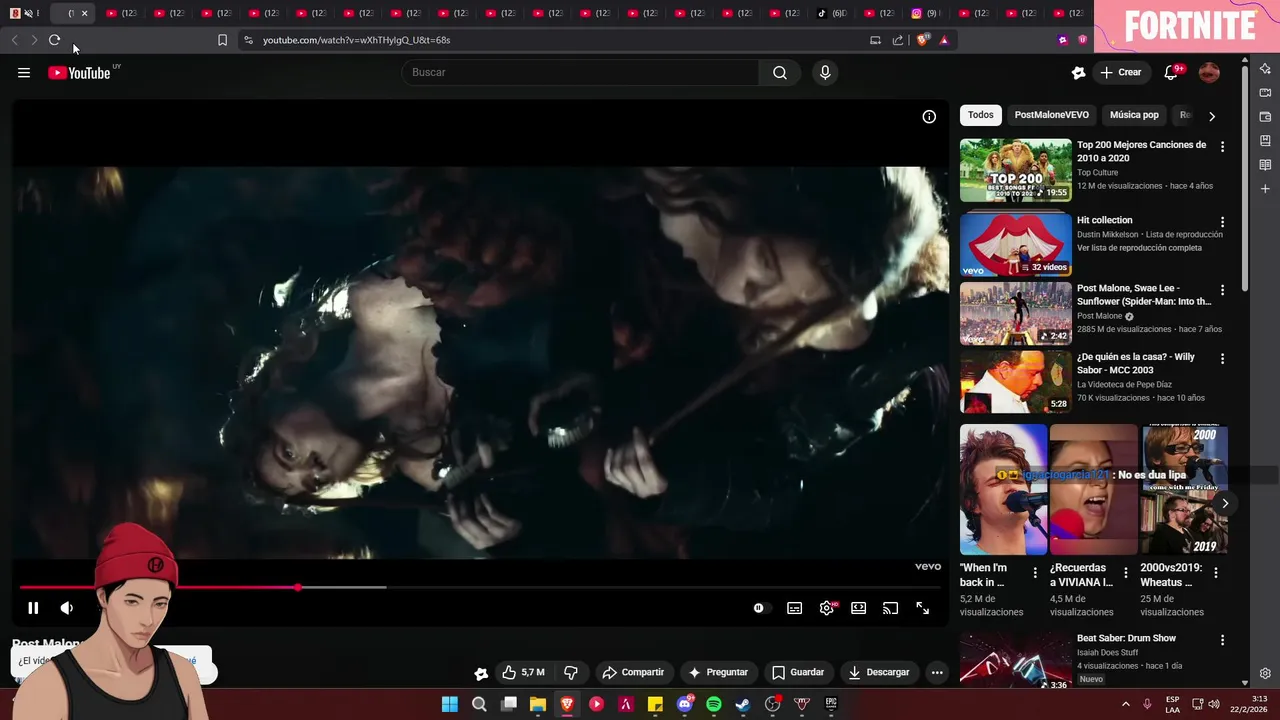This screenshot has height=720, width=1280.
Task: Open options for Sunflower video
Action: coord(1222,290)
